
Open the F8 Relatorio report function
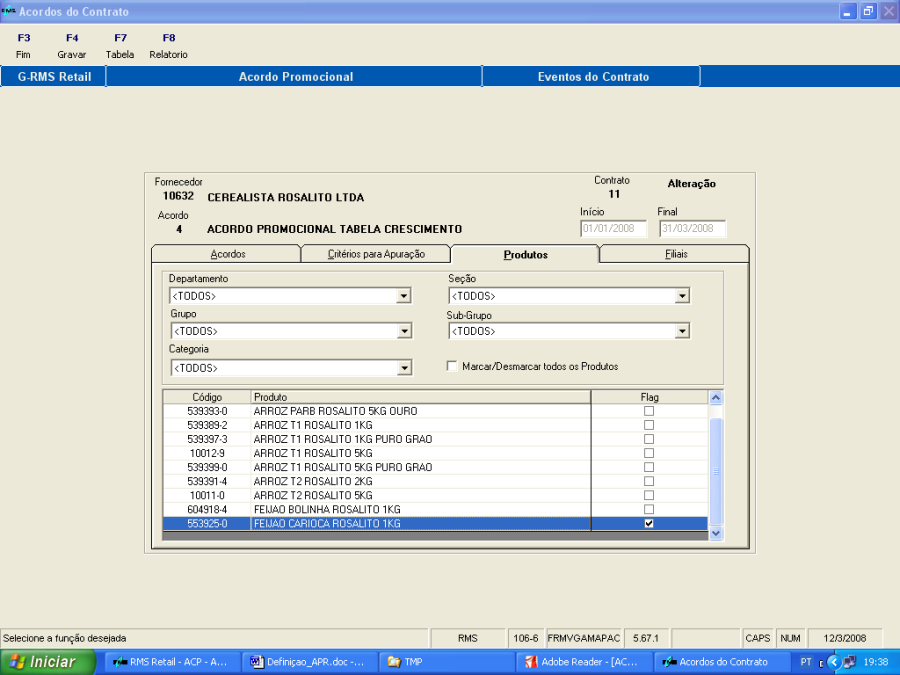coord(168,46)
